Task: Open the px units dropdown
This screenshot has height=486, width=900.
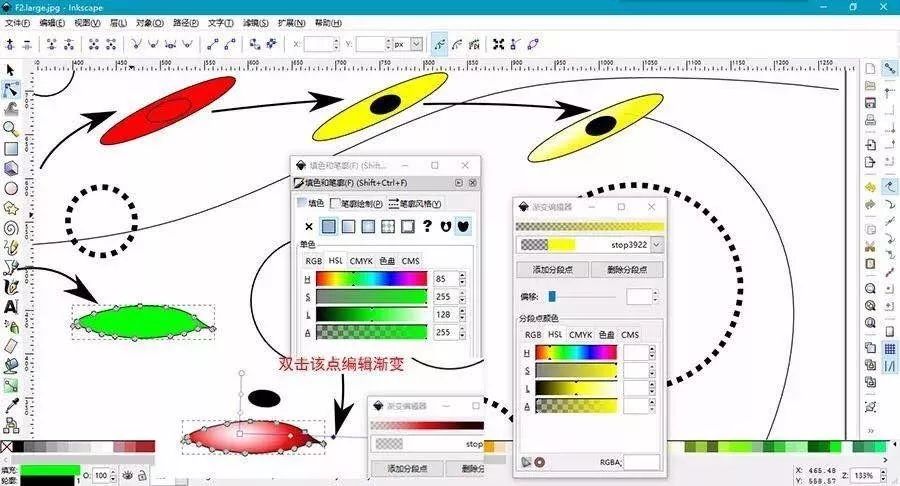Action: tap(417, 44)
